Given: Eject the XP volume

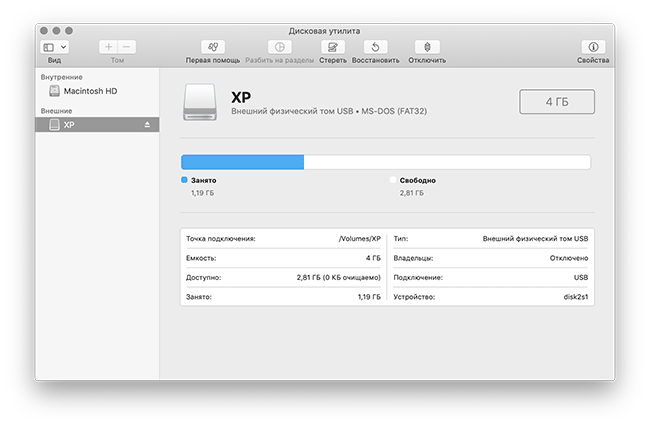Looking at the screenshot, I should coord(147,124).
